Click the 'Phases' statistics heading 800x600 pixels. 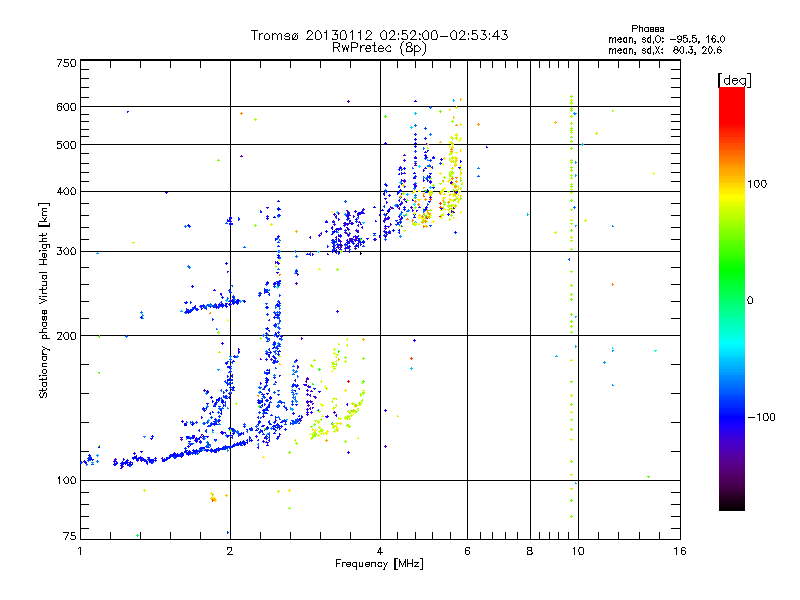647,29
